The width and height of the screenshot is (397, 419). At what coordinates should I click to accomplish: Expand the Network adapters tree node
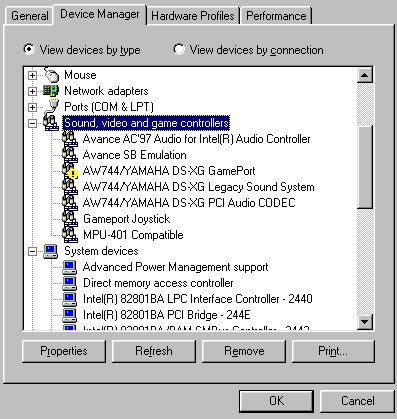tap(32, 91)
